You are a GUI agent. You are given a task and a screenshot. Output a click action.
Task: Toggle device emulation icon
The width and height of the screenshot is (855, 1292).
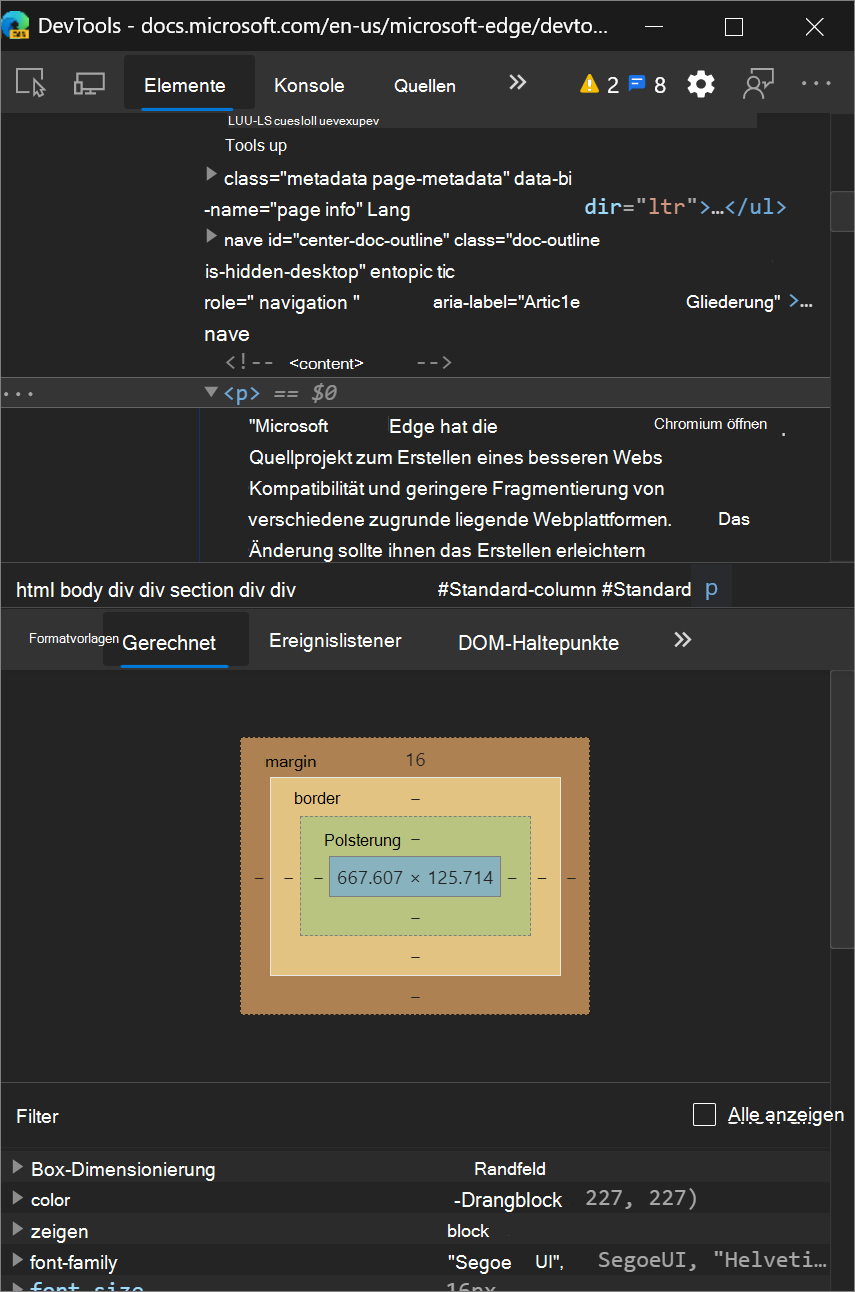coord(90,83)
